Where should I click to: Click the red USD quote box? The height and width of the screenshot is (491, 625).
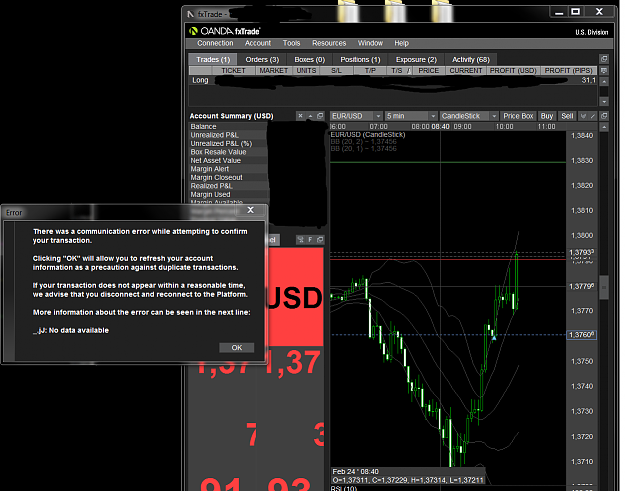coord(295,297)
